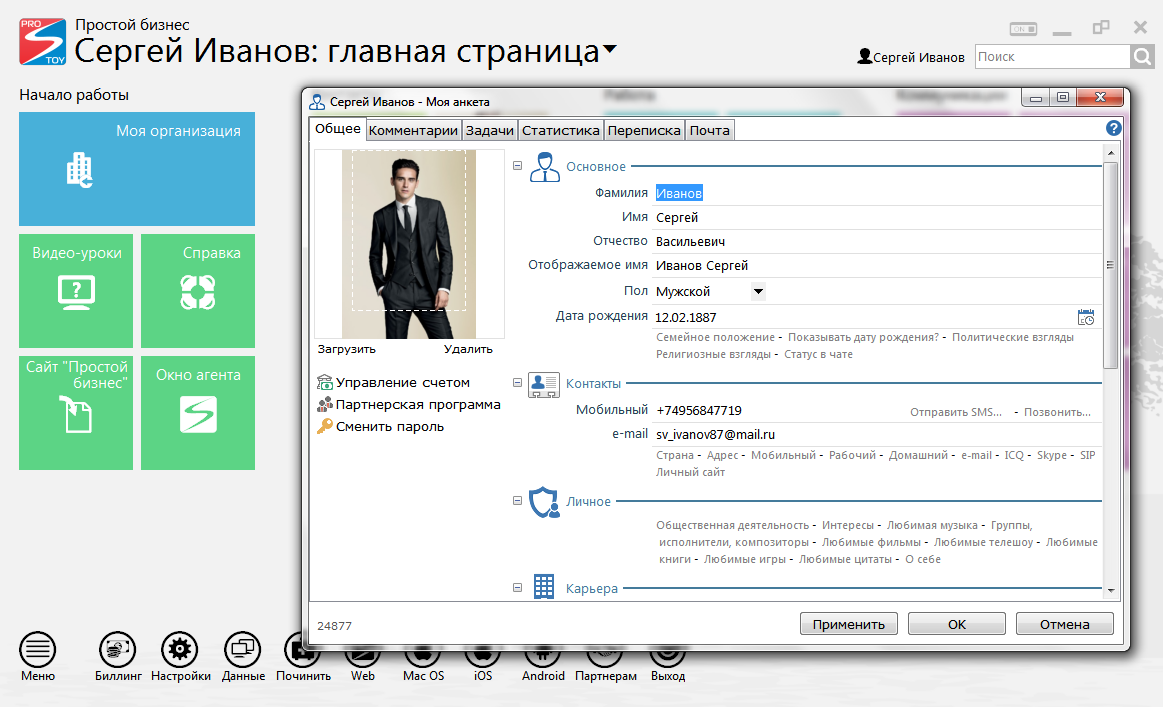
Task: Click the Отчество input field
Action: coord(876,242)
